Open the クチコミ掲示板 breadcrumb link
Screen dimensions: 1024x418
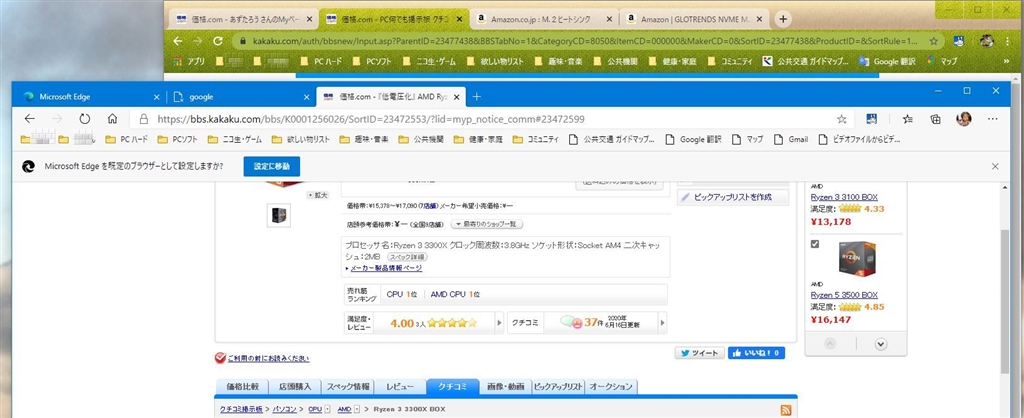pyautogui.click(x=241, y=409)
